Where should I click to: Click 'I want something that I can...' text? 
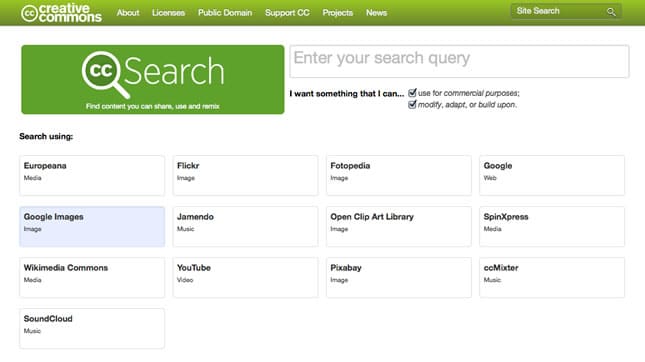346,93
